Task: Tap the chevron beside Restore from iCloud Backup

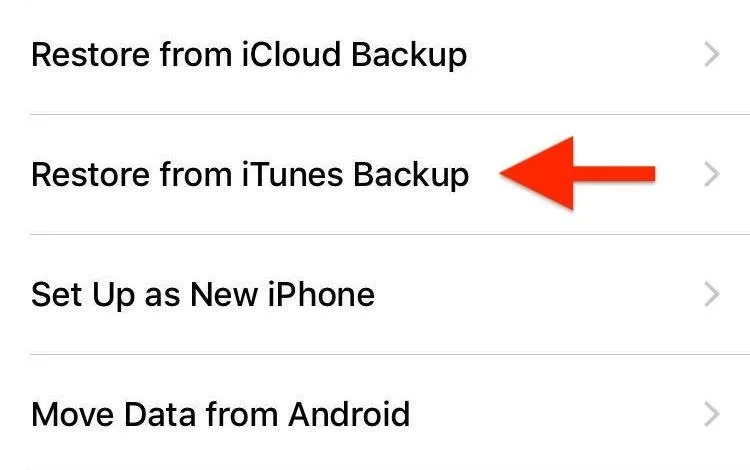Action: point(712,55)
